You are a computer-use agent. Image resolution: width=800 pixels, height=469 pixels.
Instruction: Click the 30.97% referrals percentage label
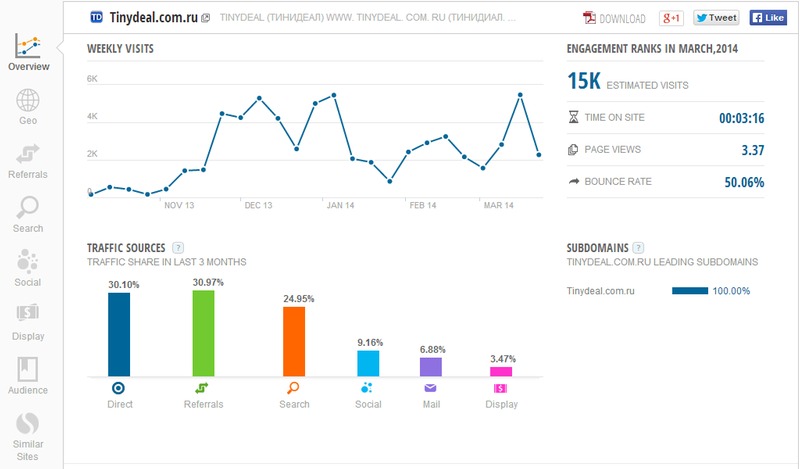coord(208,282)
